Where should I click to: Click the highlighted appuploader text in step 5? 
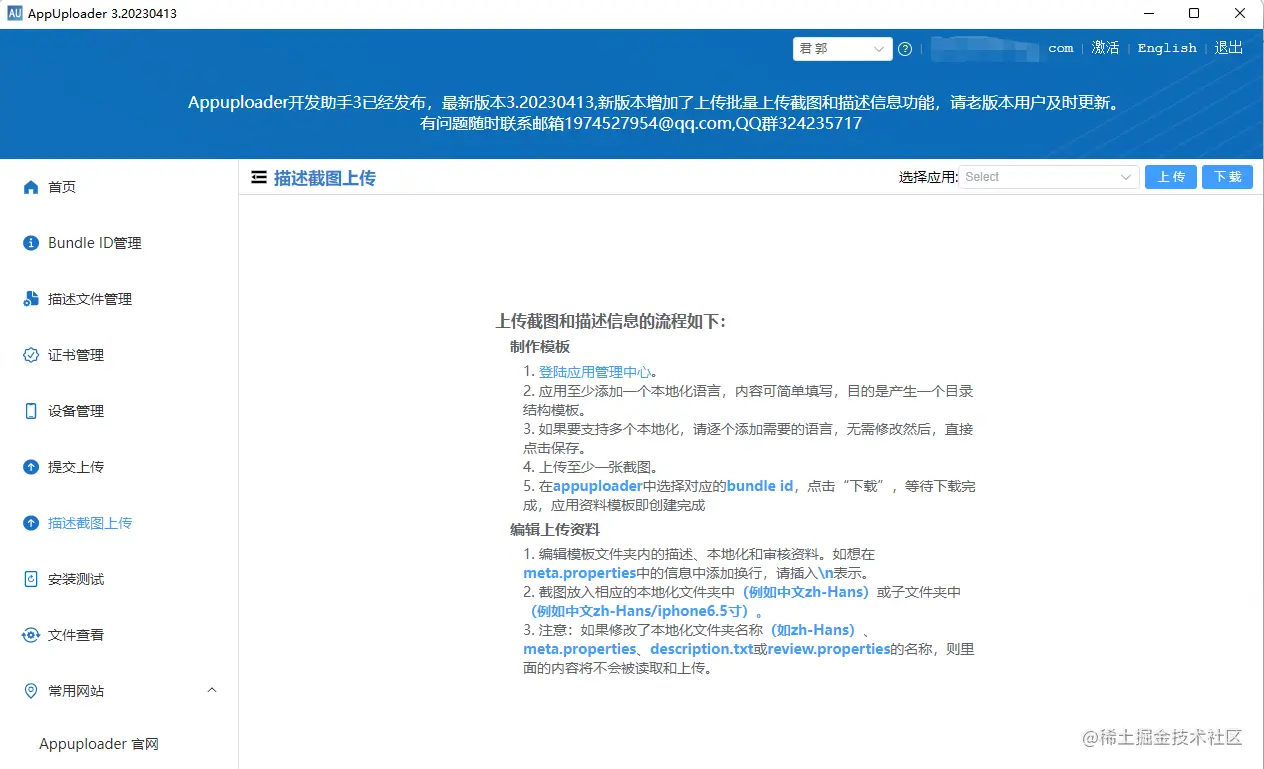tap(598, 486)
